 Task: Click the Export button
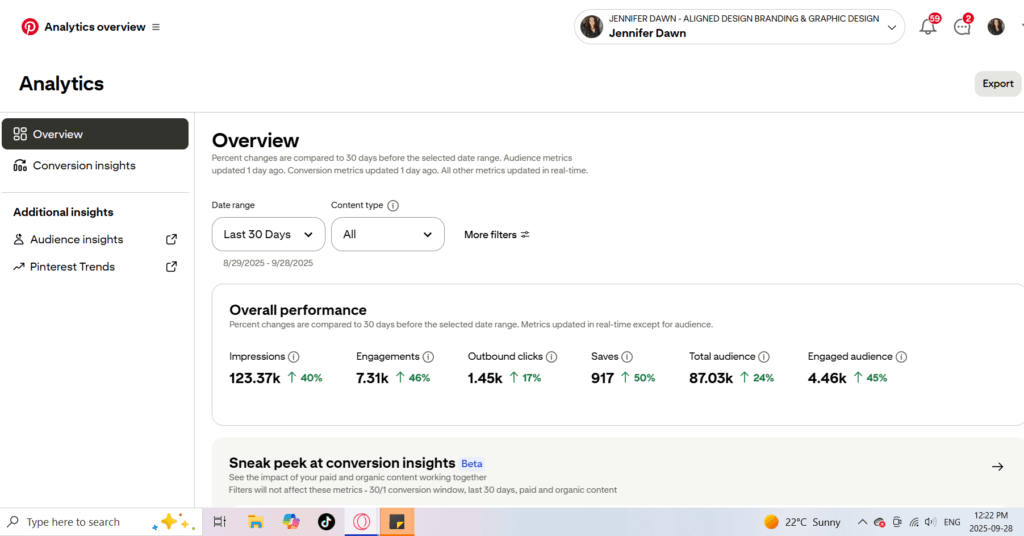997,84
